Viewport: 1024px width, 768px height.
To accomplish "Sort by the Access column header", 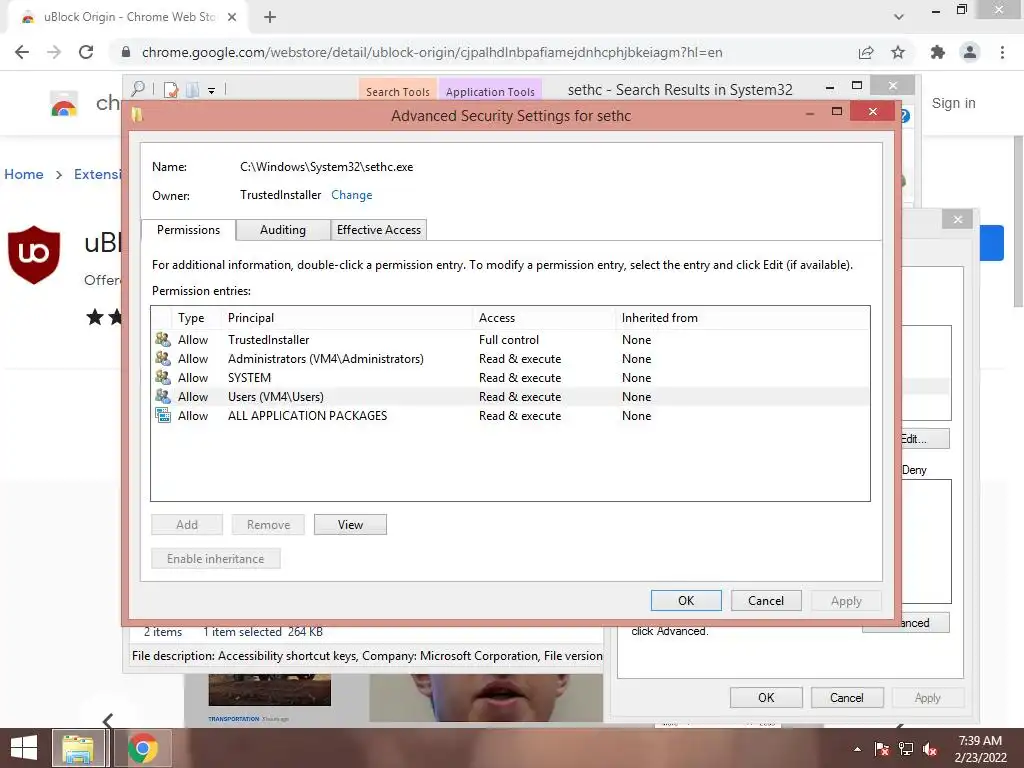I will (x=544, y=318).
